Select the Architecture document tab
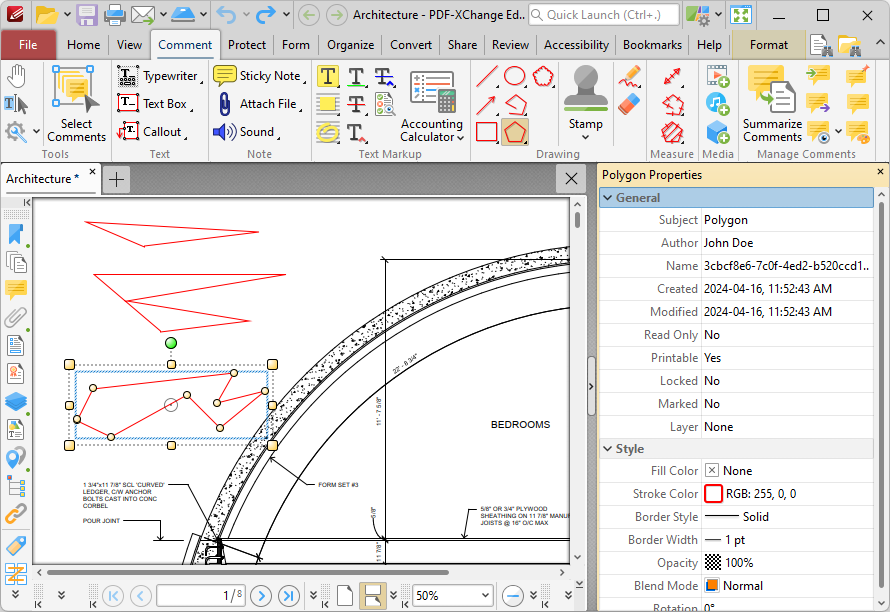Viewport: 890px width, 612px height. pyautogui.click(x=43, y=179)
